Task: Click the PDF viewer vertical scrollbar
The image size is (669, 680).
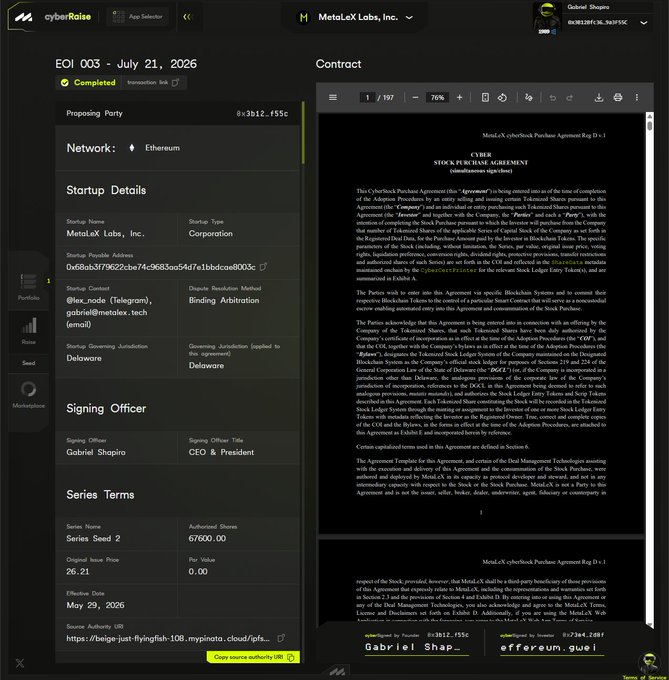Action: (649, 126)
